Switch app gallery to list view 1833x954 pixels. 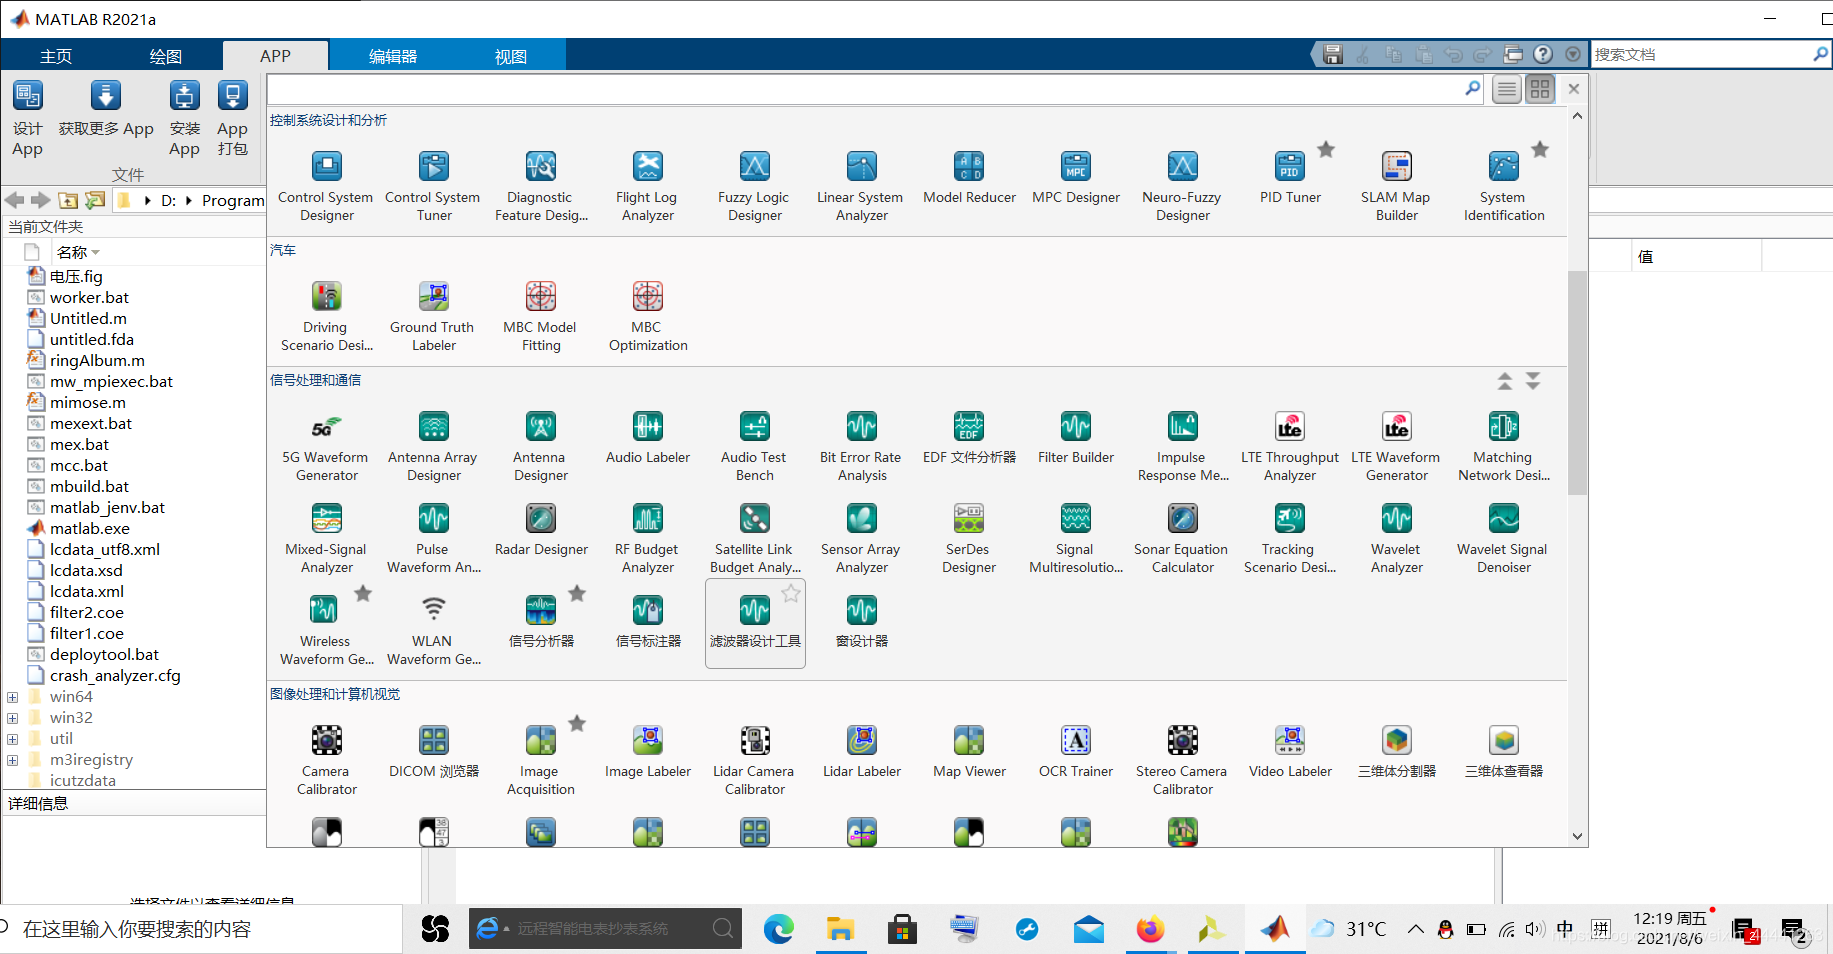click(x=1507, y=89)
